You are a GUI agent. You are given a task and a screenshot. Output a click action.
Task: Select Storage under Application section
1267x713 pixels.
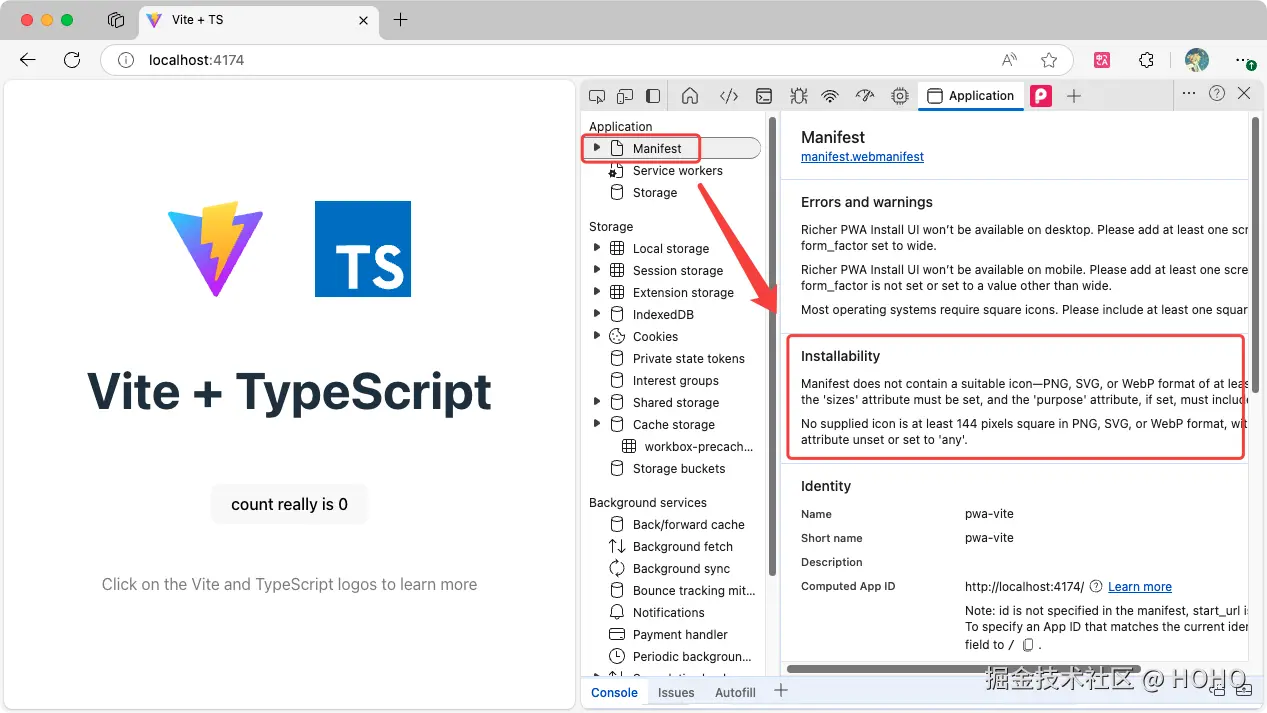pyautogui.click(x=655, y=192)
